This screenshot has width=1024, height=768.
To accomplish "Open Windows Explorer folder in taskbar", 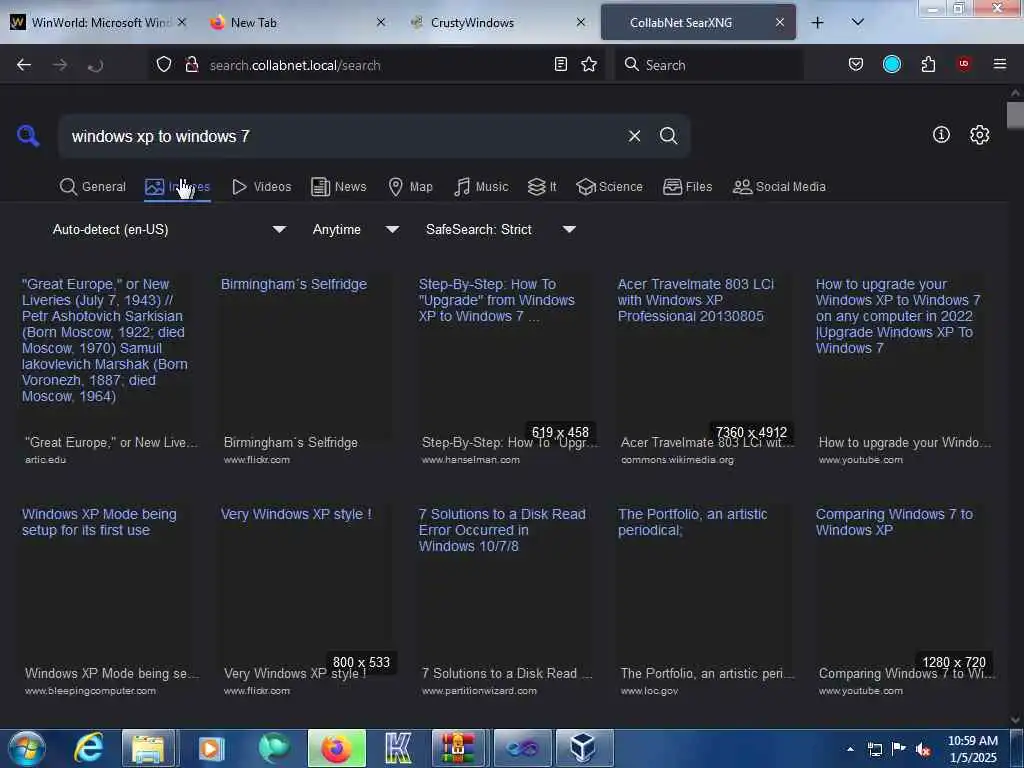I will point(148,748).
